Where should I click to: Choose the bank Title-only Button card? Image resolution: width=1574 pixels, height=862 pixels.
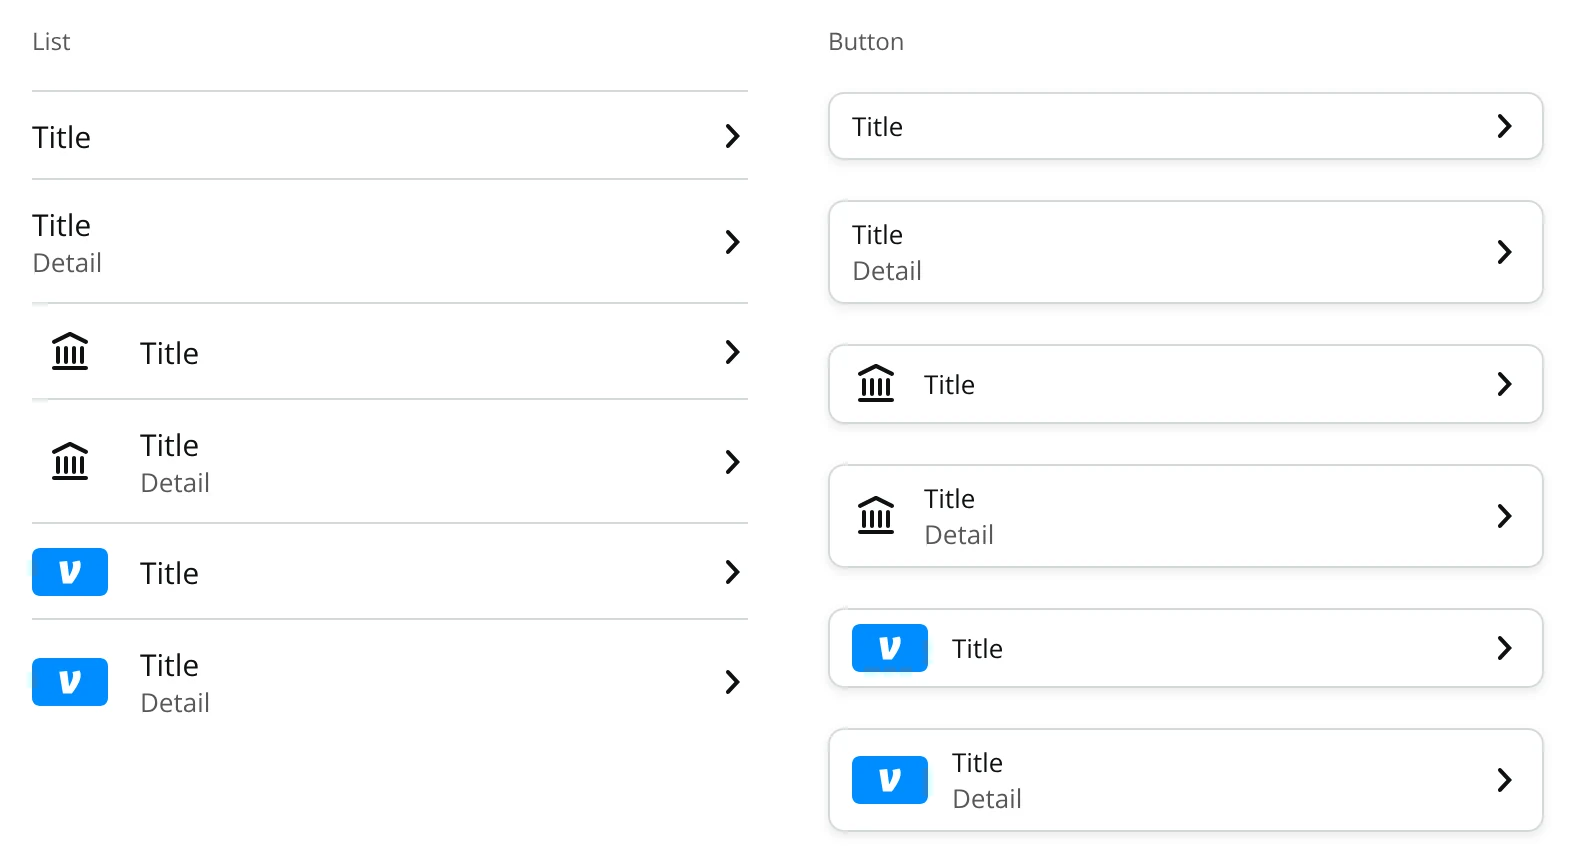1186,384
